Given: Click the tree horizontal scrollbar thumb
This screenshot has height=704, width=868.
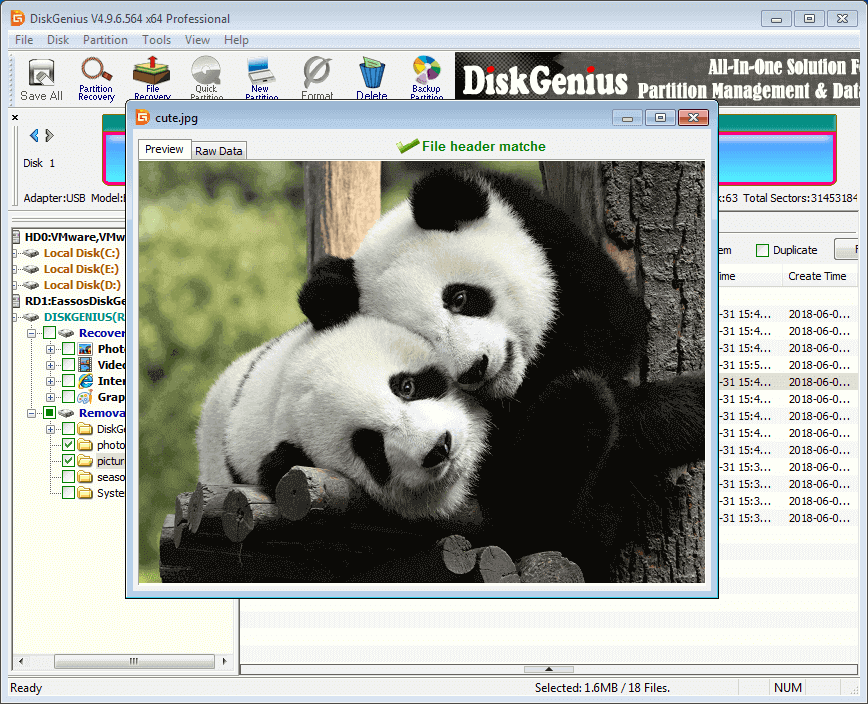Looking at the screenshot, I should point(134,661).
